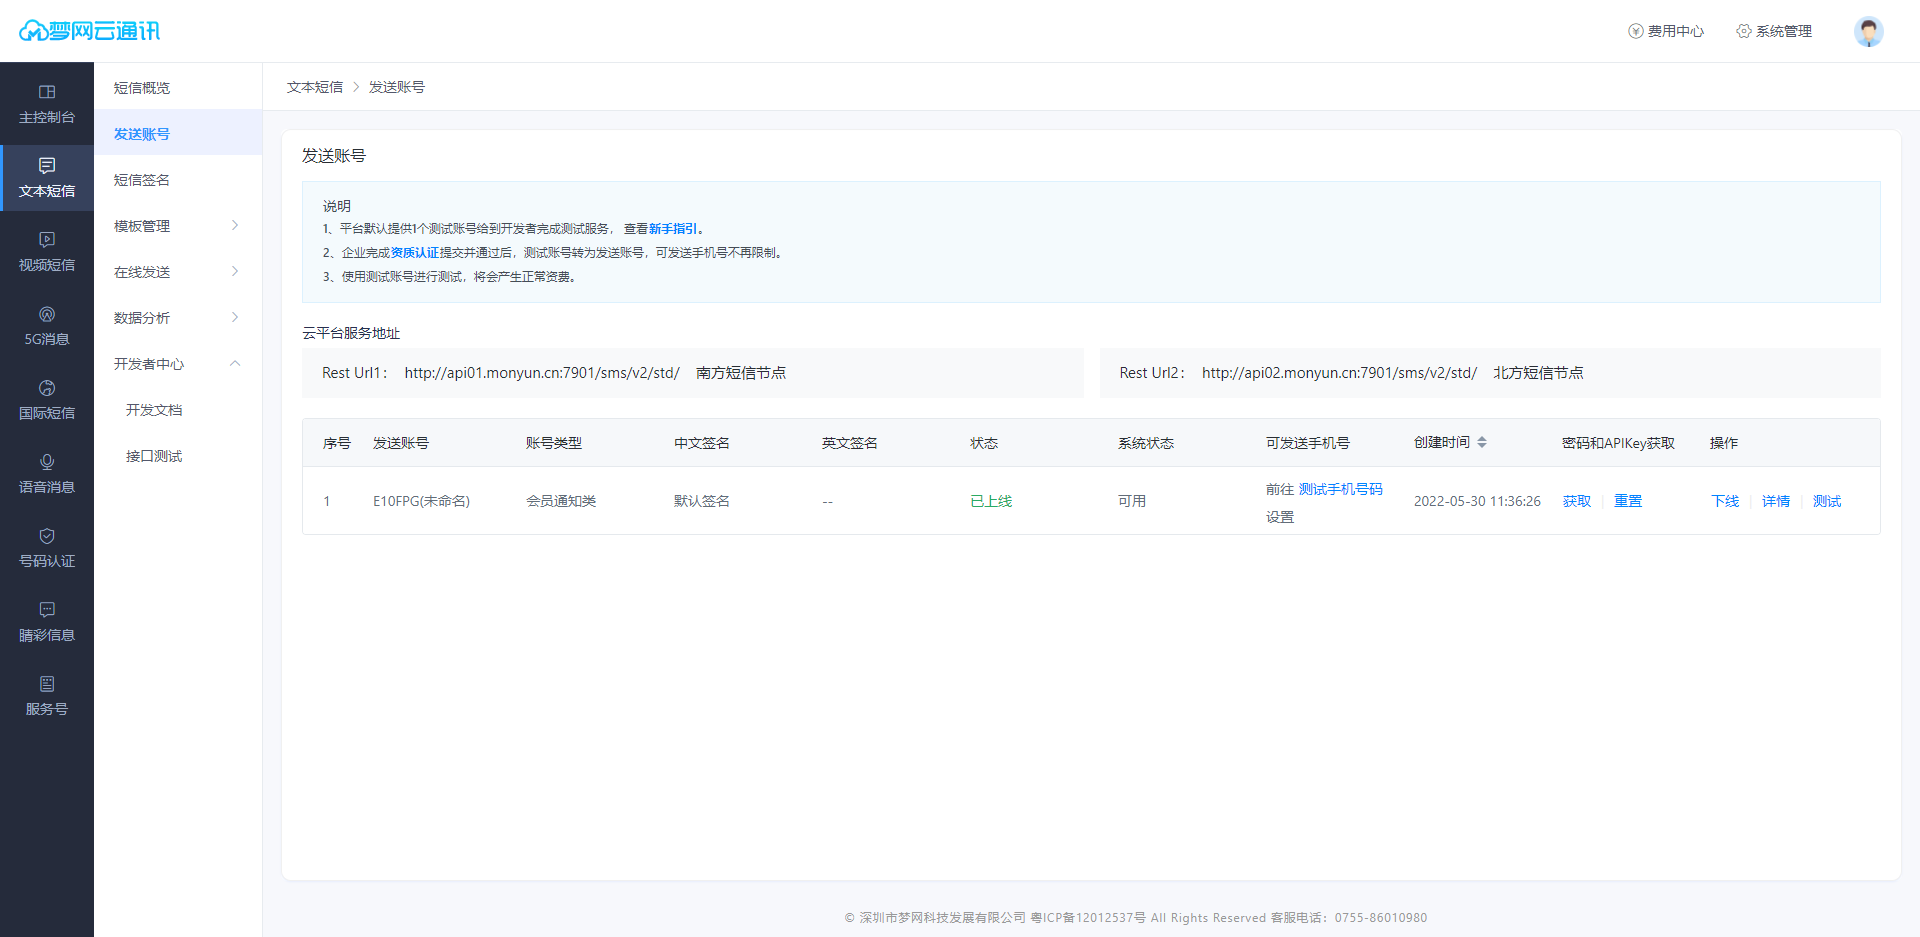Click 重置 to reset the password
The width and height of the screenshot is (1920, 937).
(x=1628, y=501)
